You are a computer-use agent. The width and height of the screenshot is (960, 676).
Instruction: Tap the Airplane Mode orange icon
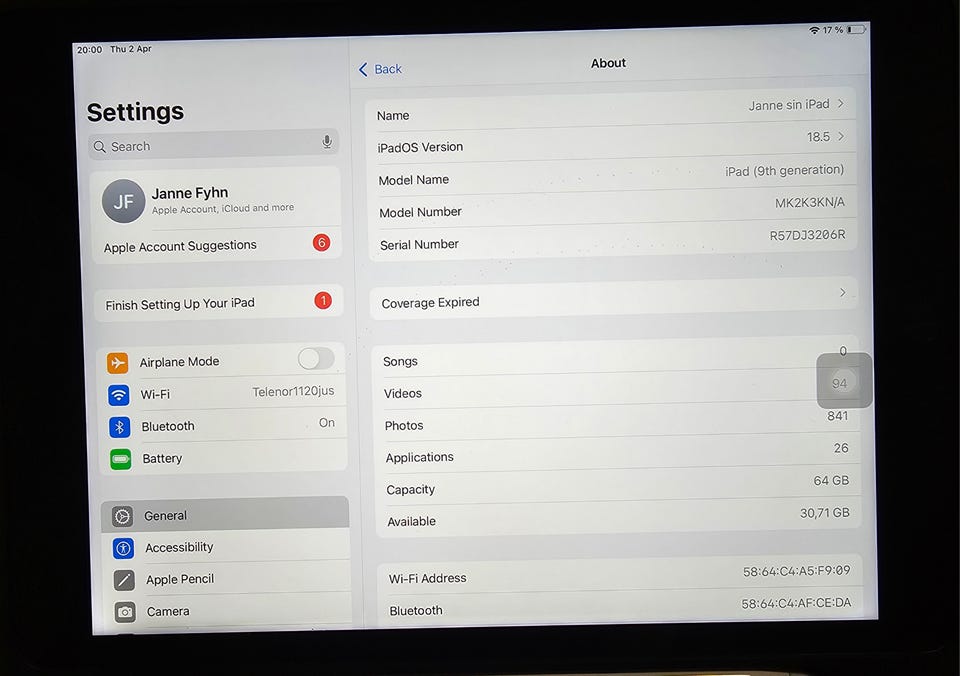click(x=118, y=362)
